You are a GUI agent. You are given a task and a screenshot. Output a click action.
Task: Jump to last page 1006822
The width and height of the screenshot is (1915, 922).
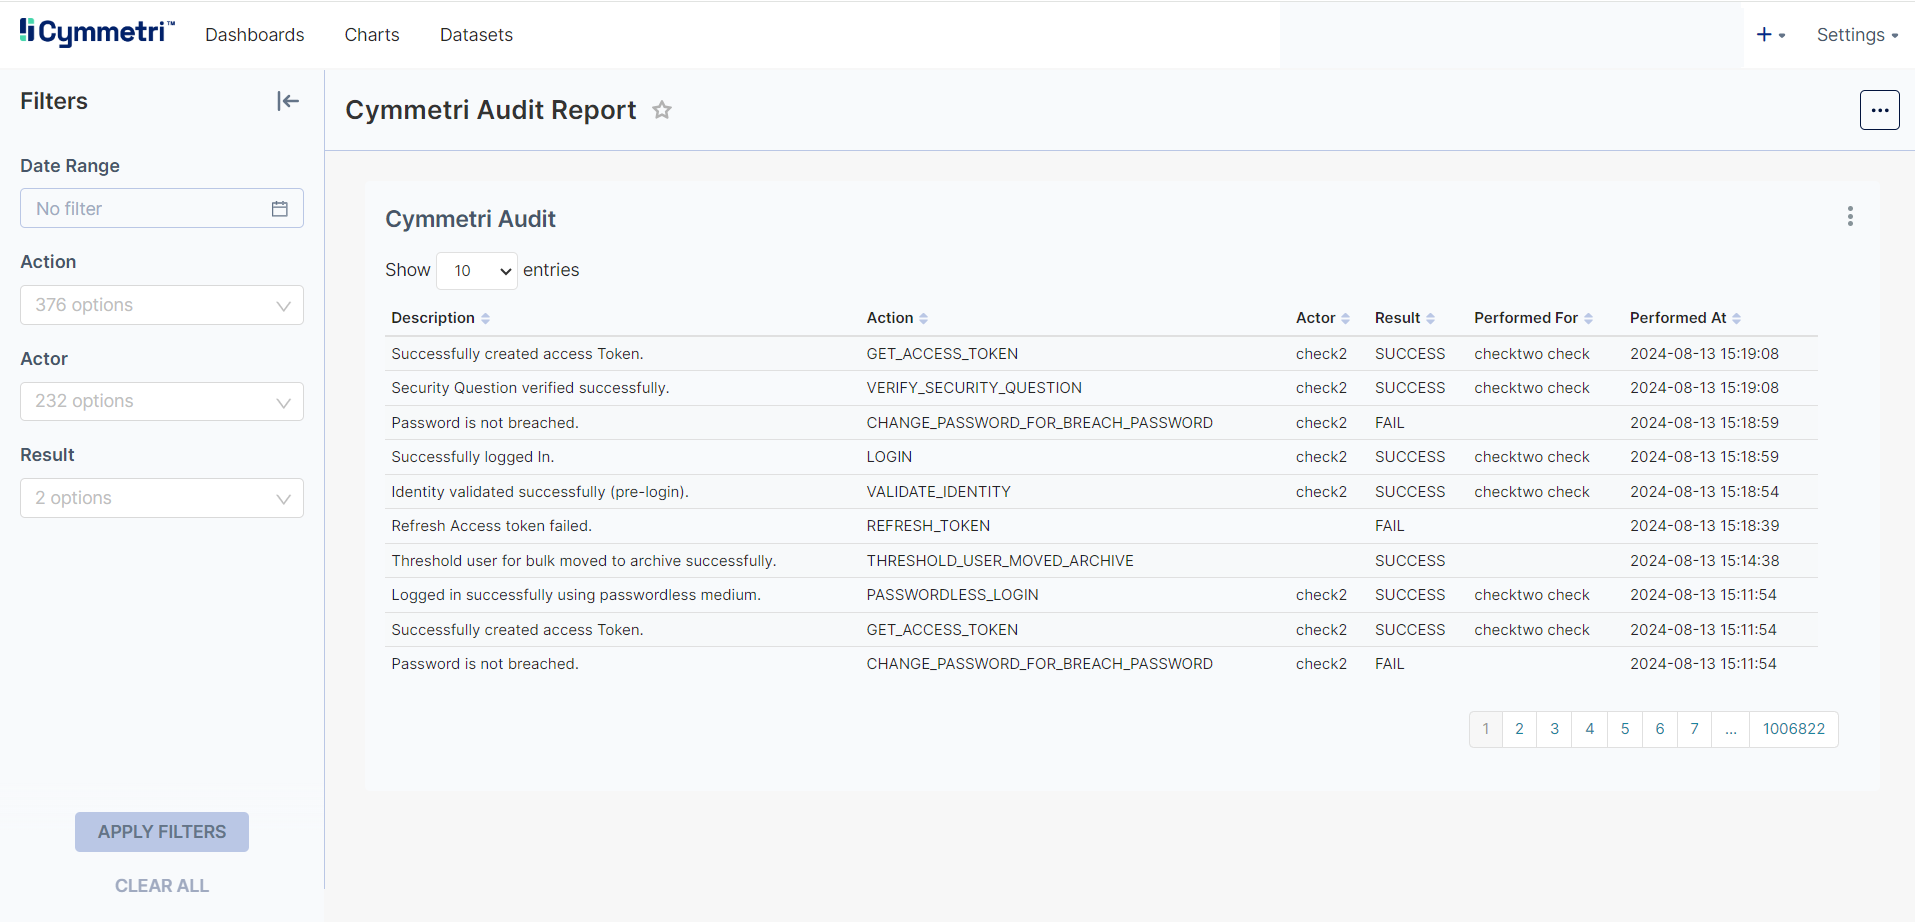[1793, 729]
